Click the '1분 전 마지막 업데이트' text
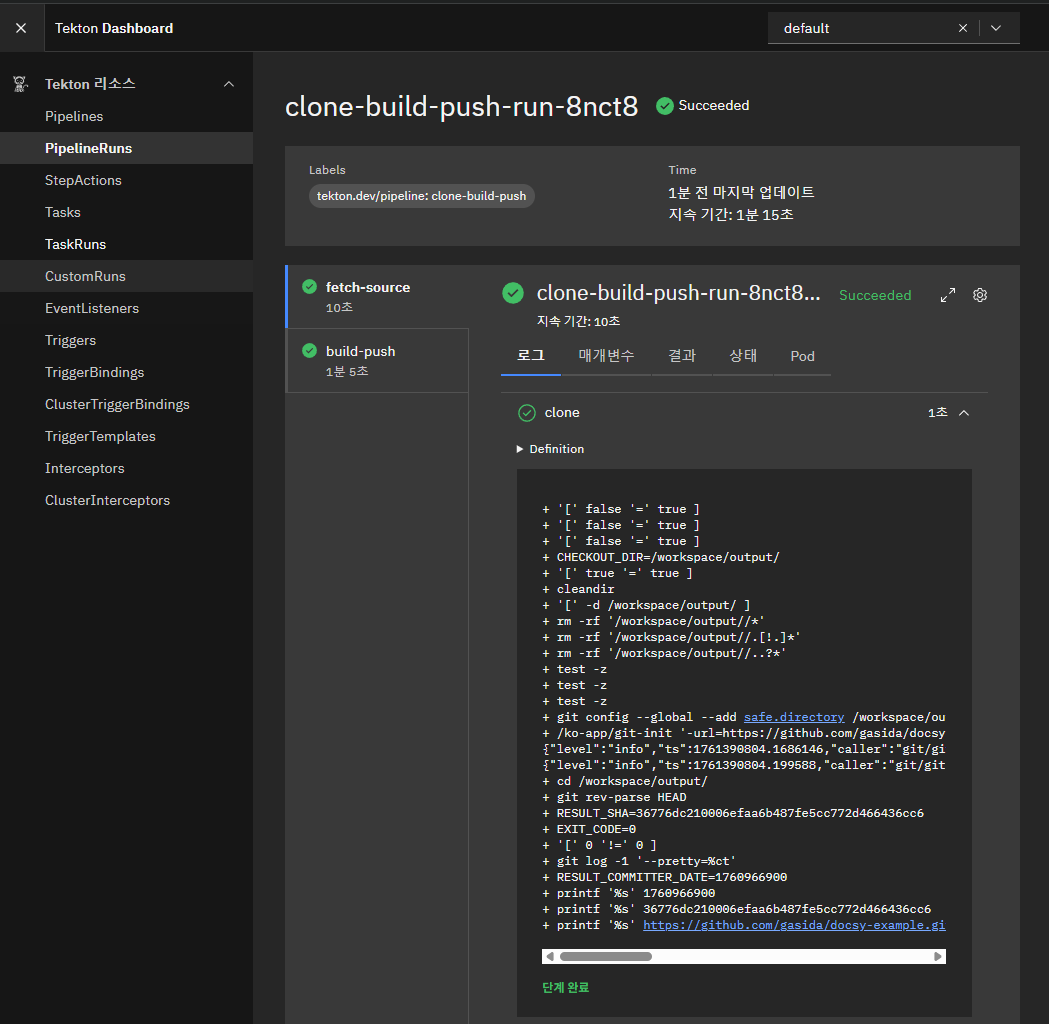Viewport: 1049px width, 1024px height. coord(741,193)
